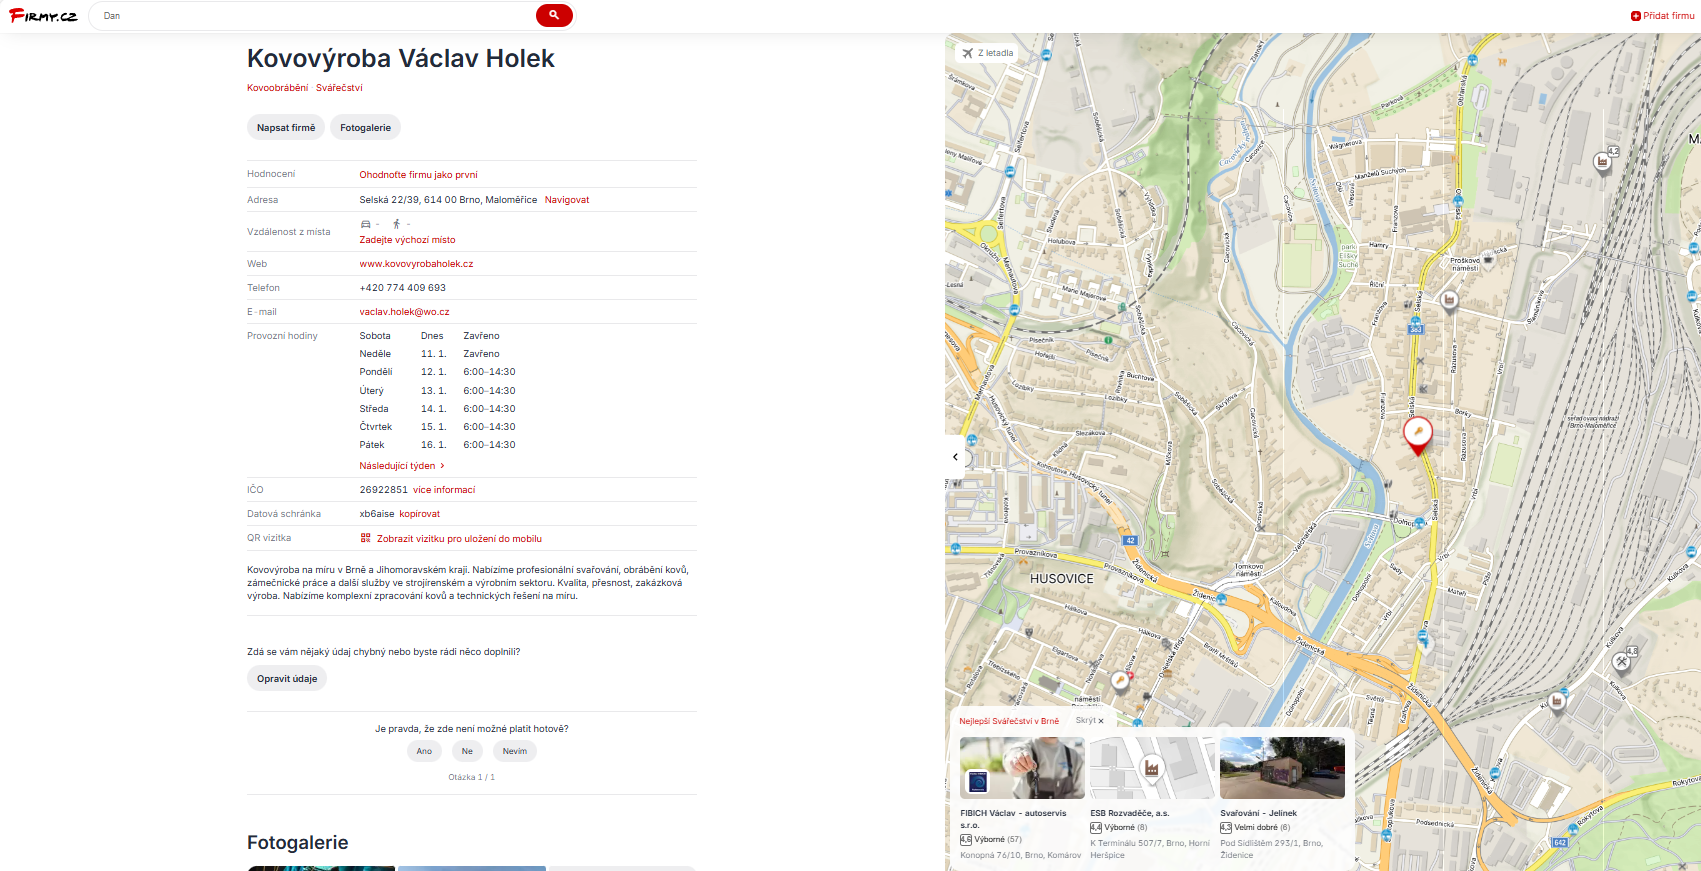1701x871 pixels.
Task: Click FIBICH Václav - autoservis s.r.o. title
Action: [1013, 819]
